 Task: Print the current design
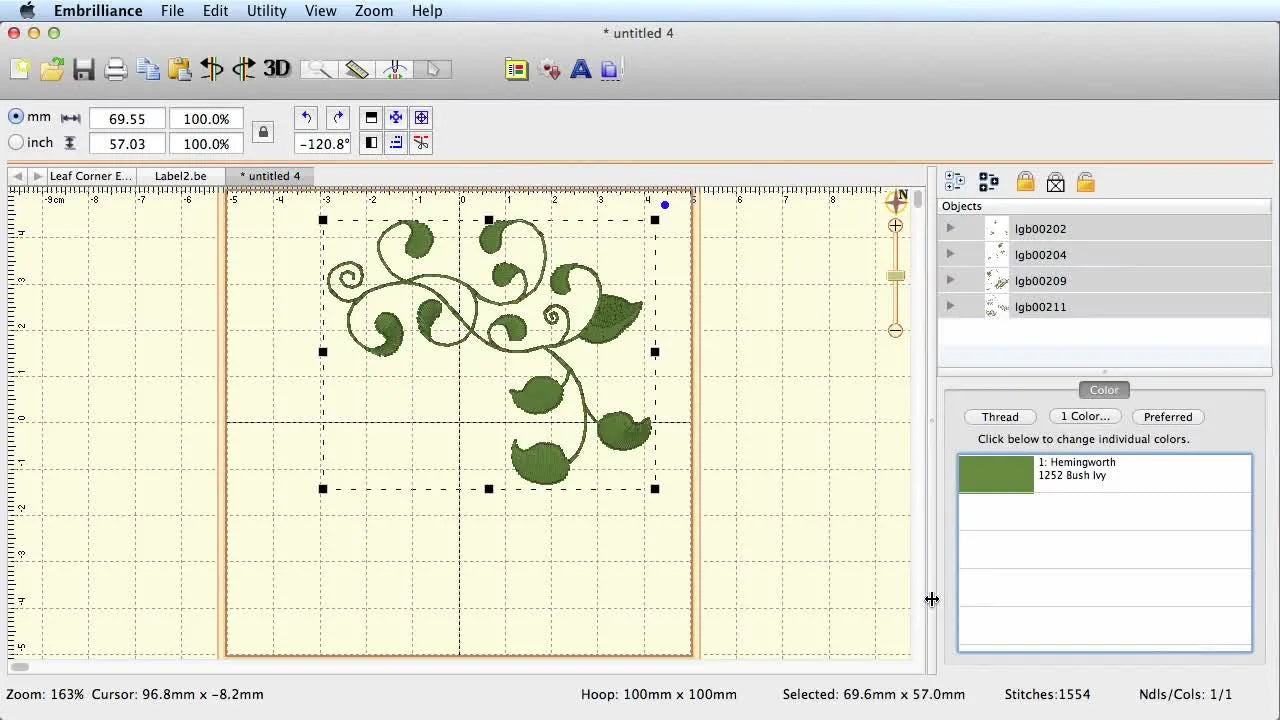116,69
